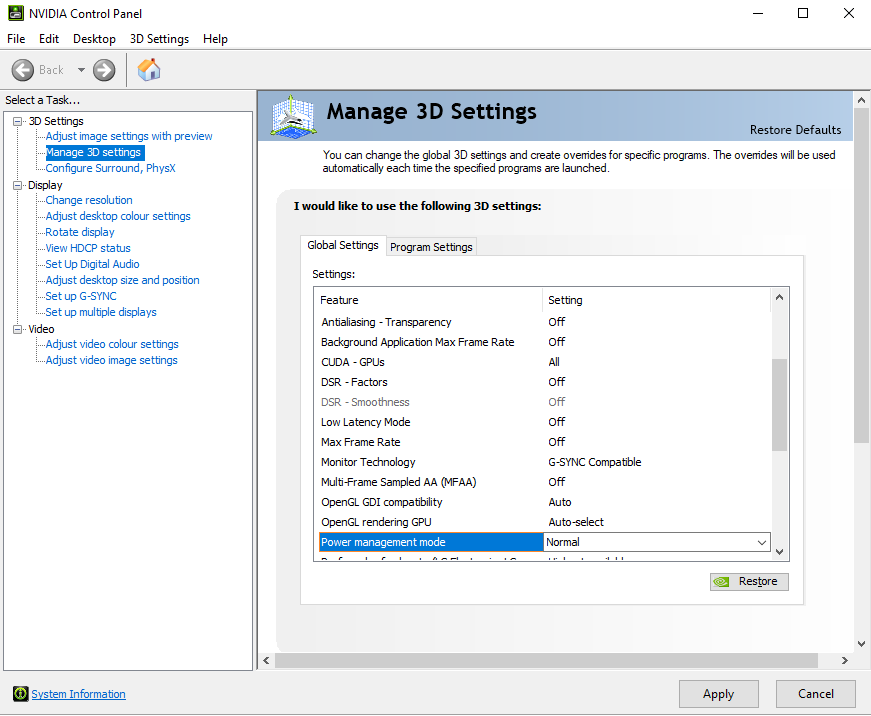Image resolution: width=871 pixels, height=716 pixels.
Task: Maximize the NVIDIA Control Panel window
Action: [x=803, y=13]
